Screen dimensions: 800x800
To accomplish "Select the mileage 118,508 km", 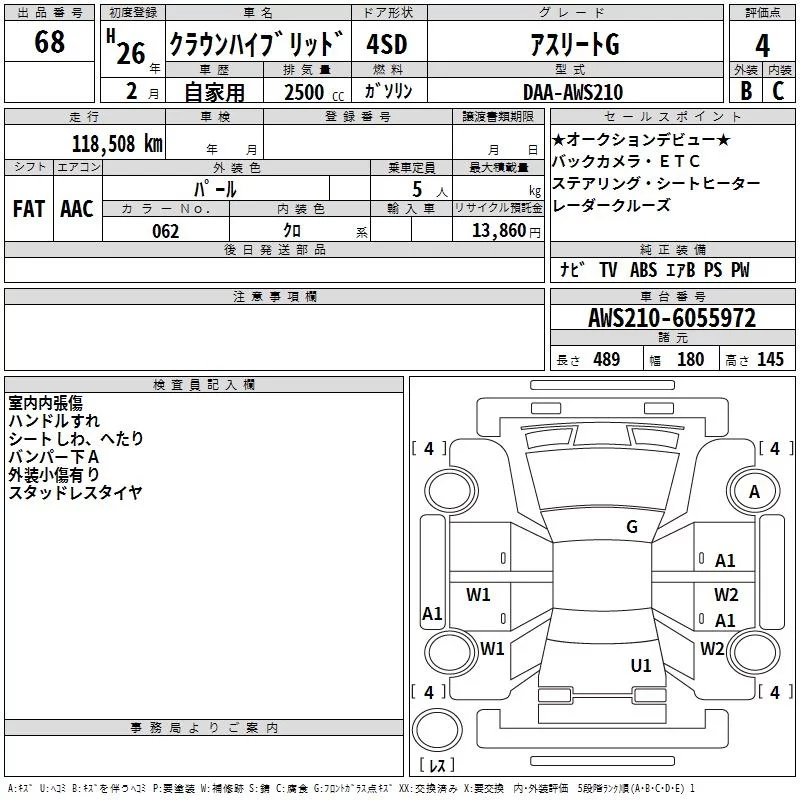I will coord(117,143).
